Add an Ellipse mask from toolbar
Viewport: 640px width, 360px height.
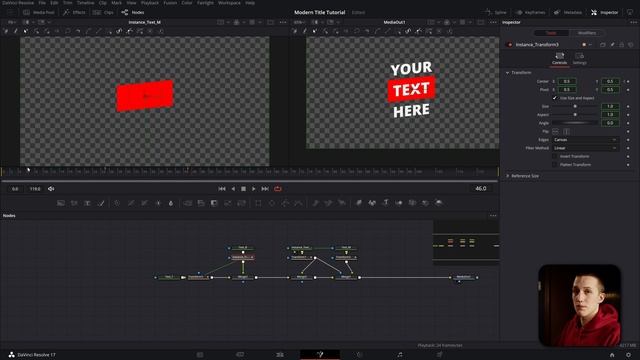(272, 203)
